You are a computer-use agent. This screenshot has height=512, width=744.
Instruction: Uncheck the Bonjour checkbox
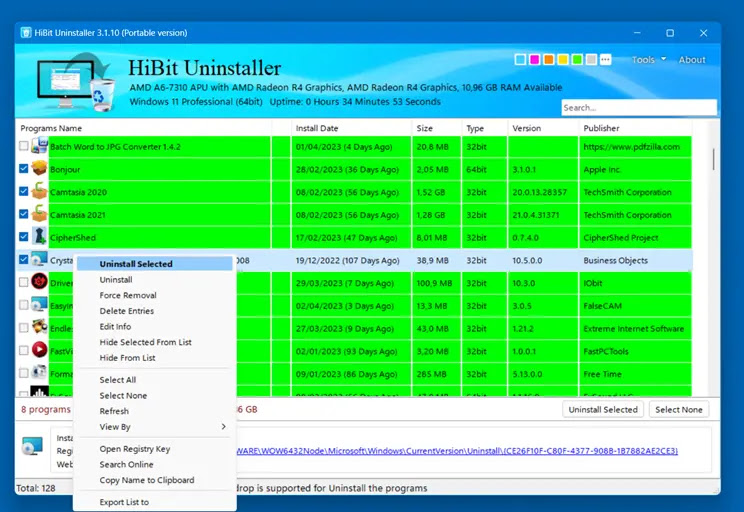pos(23,168)
